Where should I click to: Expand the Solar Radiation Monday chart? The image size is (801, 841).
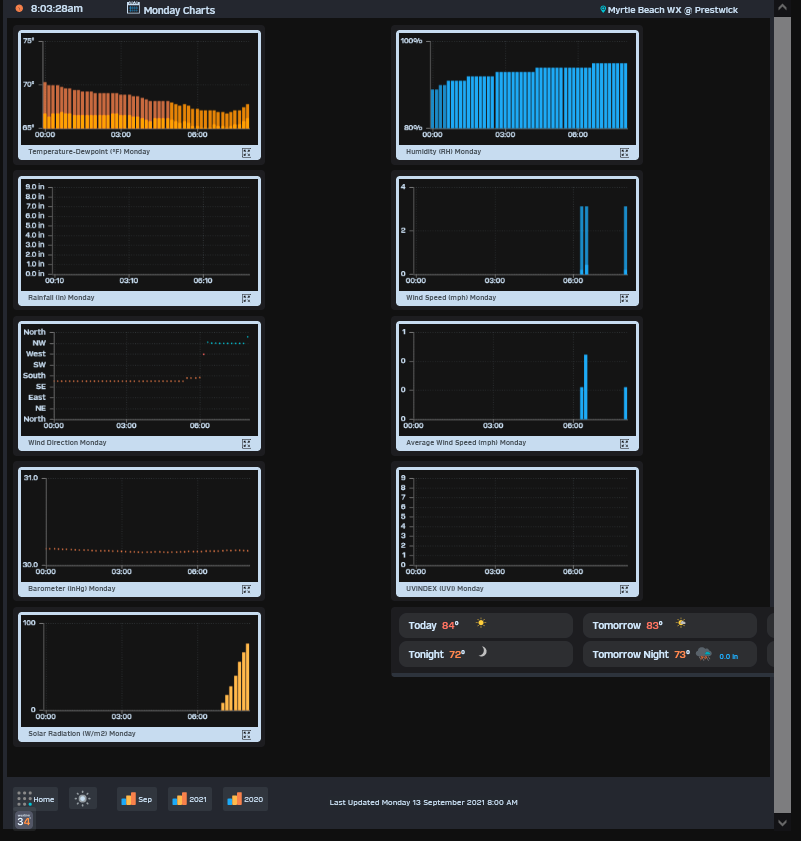pyautogui.click(x=246, y=735)
